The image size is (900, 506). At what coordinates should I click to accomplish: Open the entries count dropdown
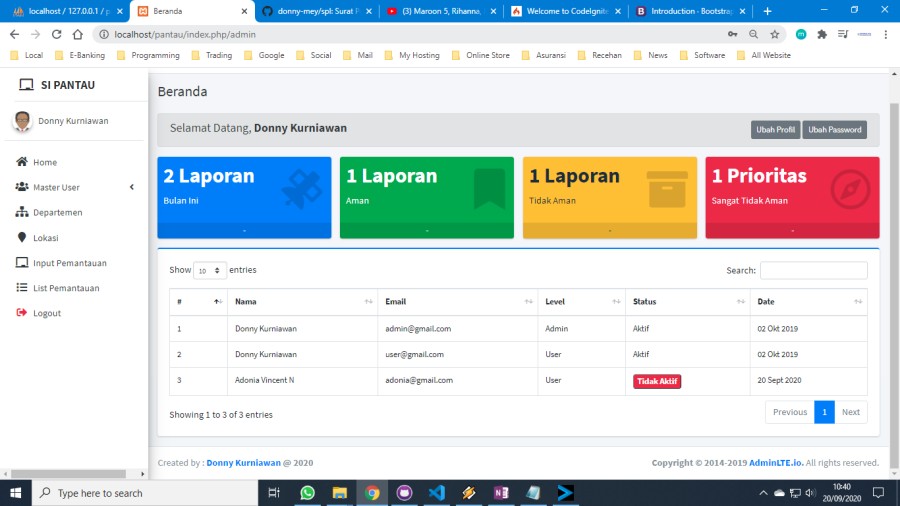coord(209,270)
